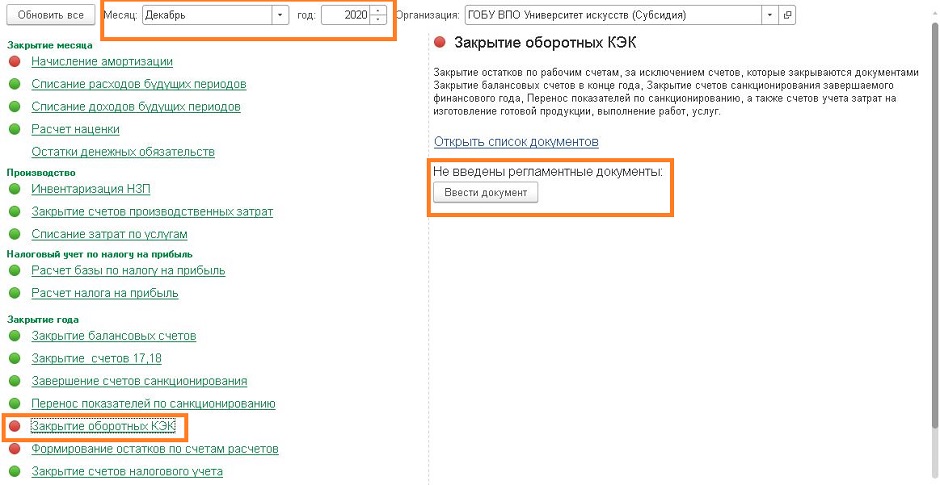Viewport: 940px width, 485px height.
Task: Click inside the year input field
Action: tap(345, 15)
